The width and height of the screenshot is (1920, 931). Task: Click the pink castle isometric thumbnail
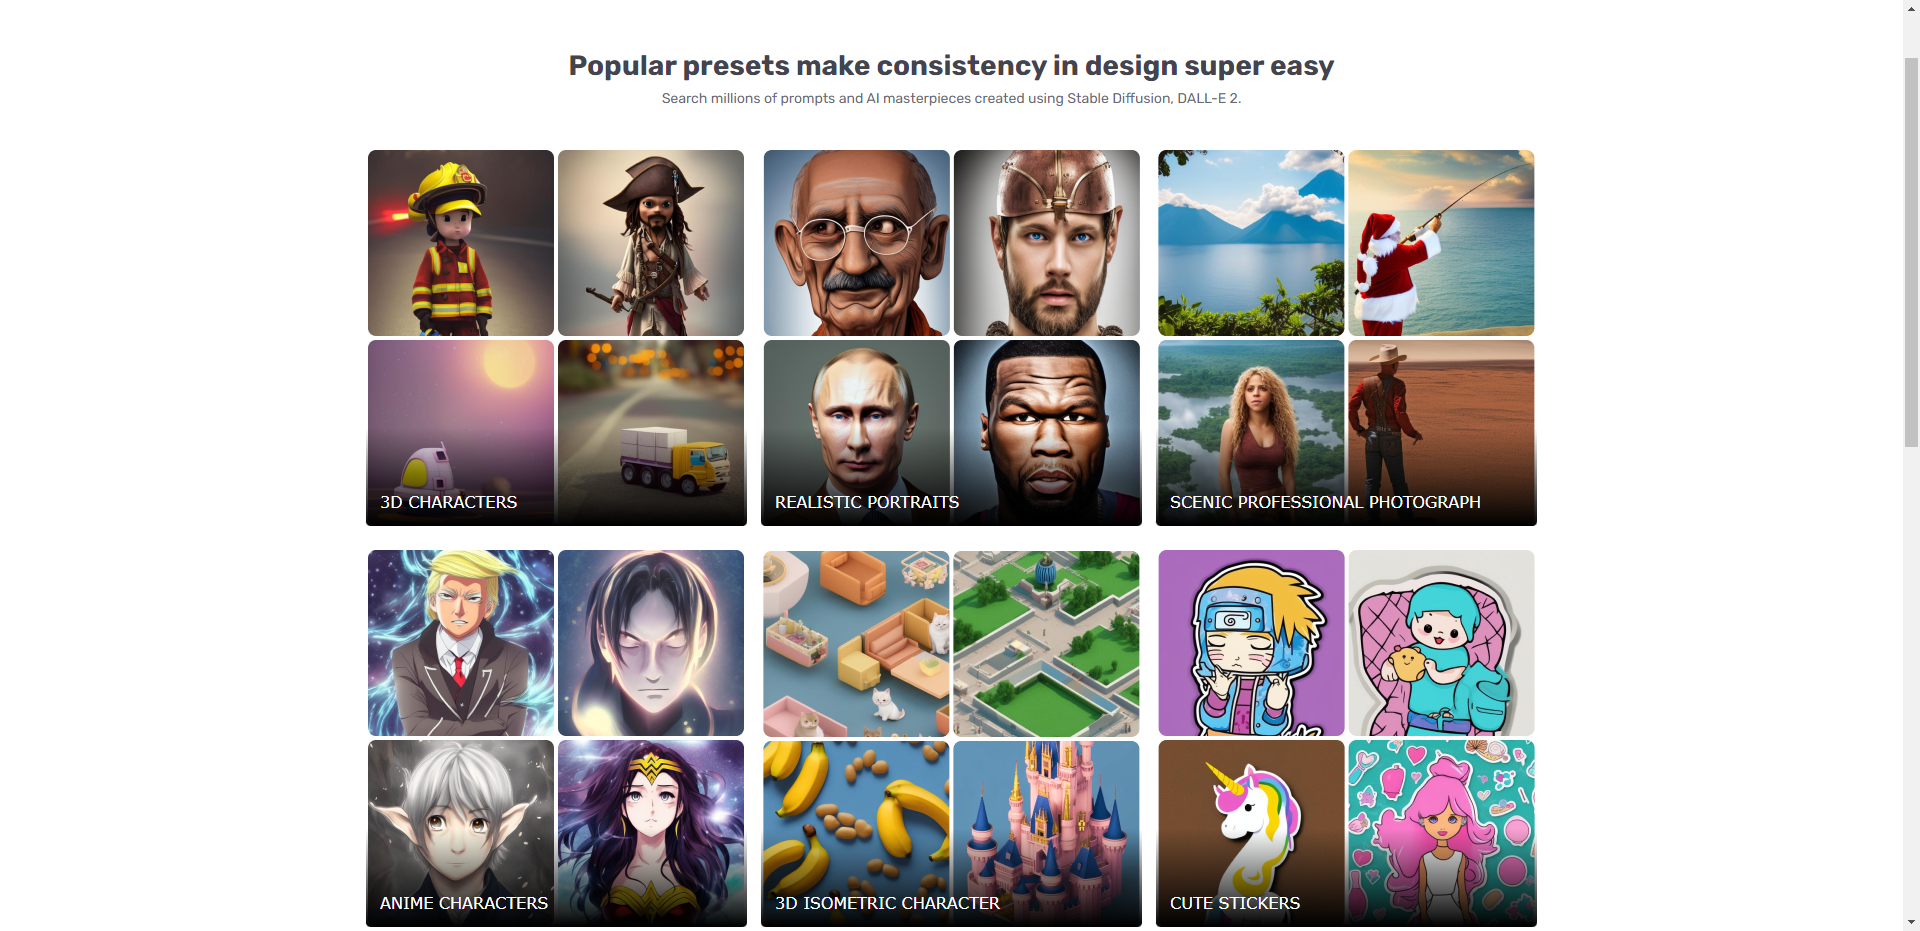(1047, 833)
